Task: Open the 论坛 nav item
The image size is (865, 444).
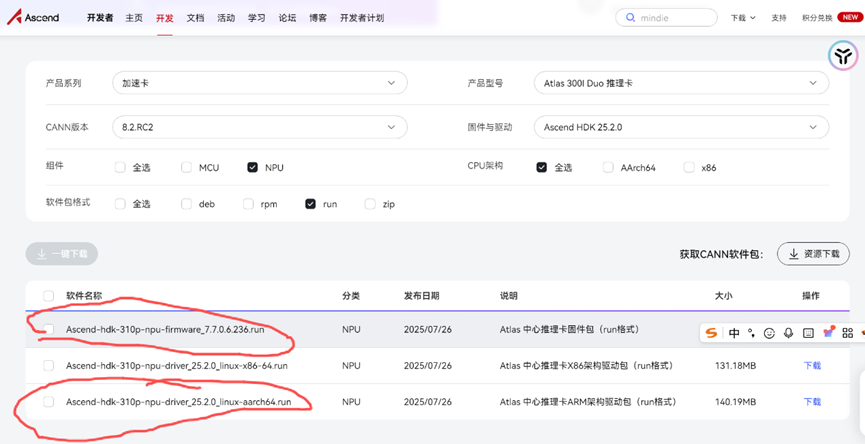Action: click(287, 18)
